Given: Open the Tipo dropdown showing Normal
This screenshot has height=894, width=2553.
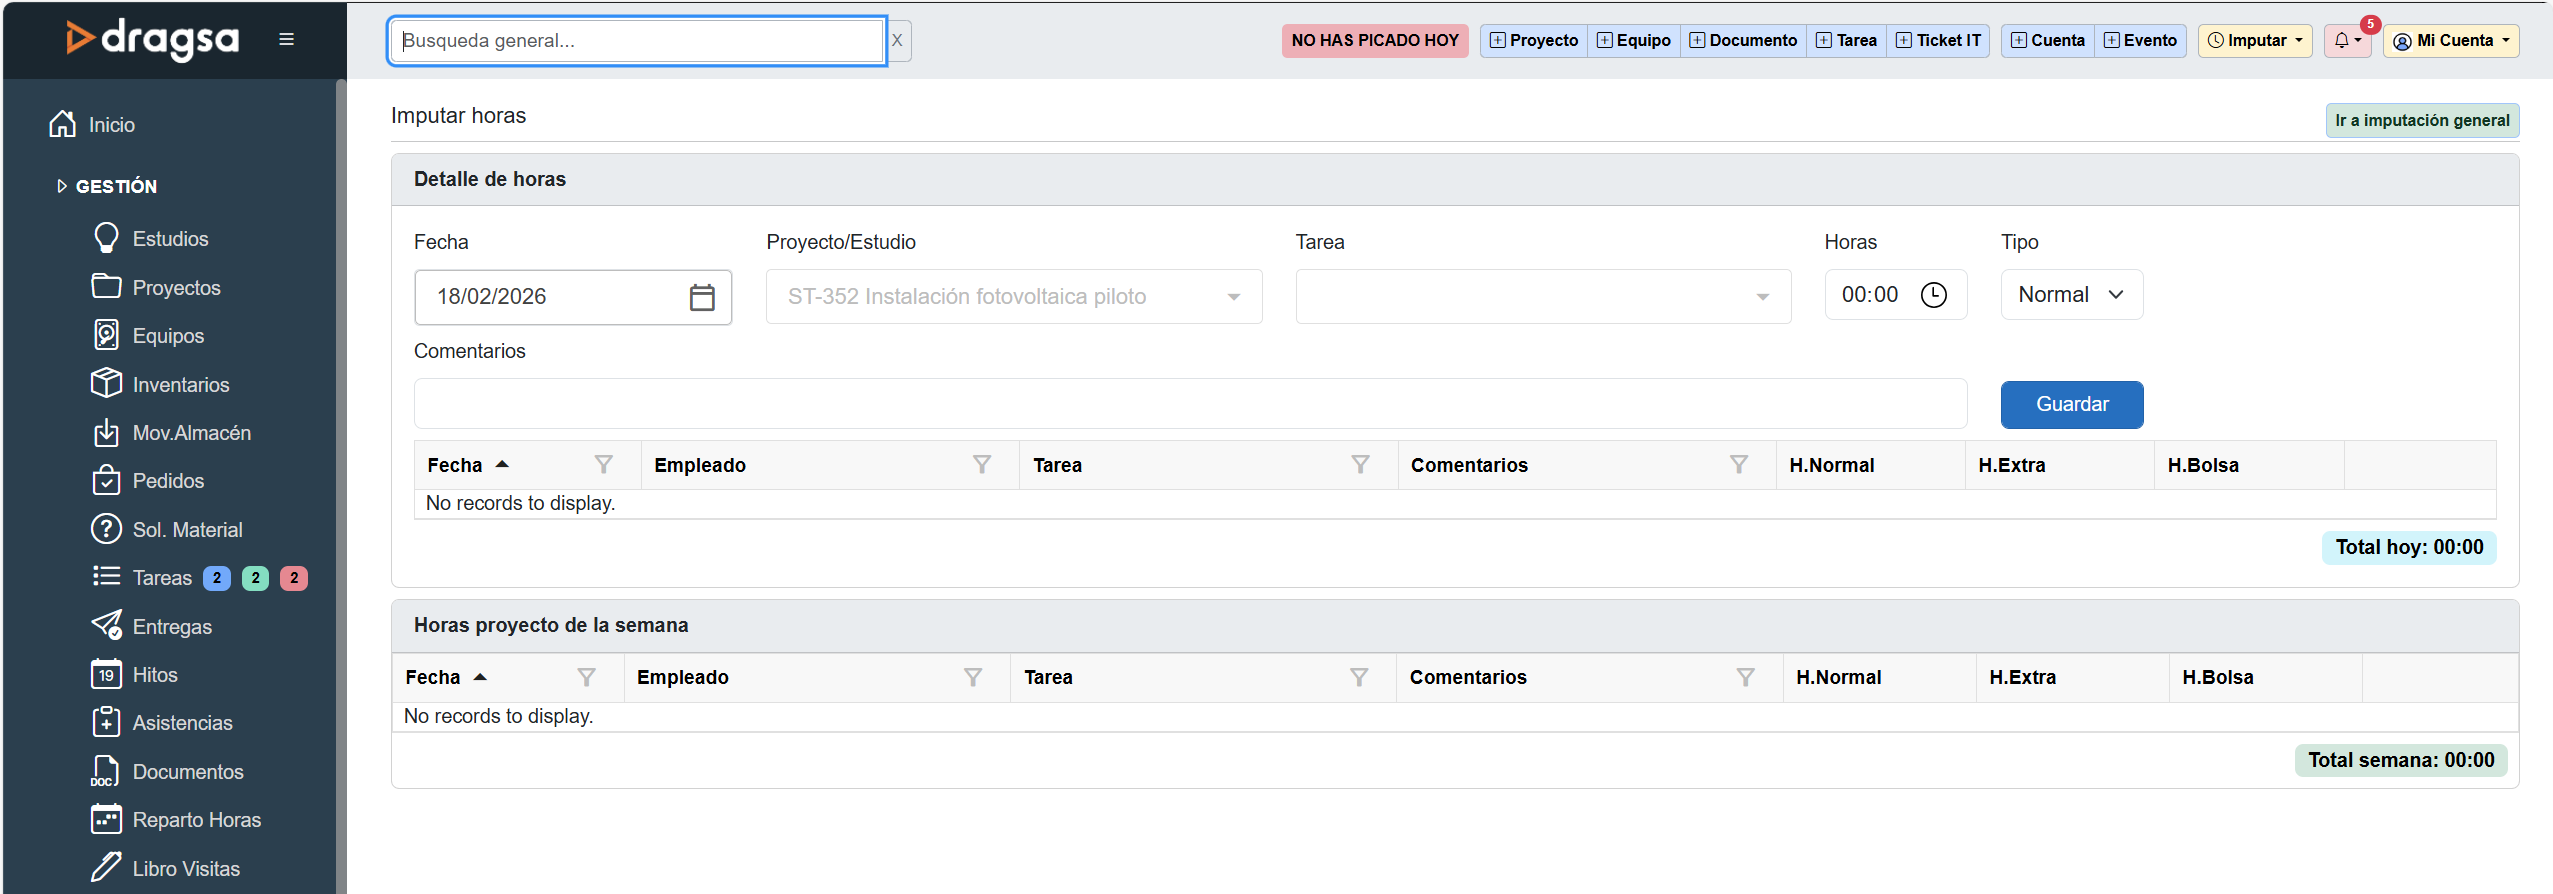Looking at the screenshot, I should point(2071,295).
